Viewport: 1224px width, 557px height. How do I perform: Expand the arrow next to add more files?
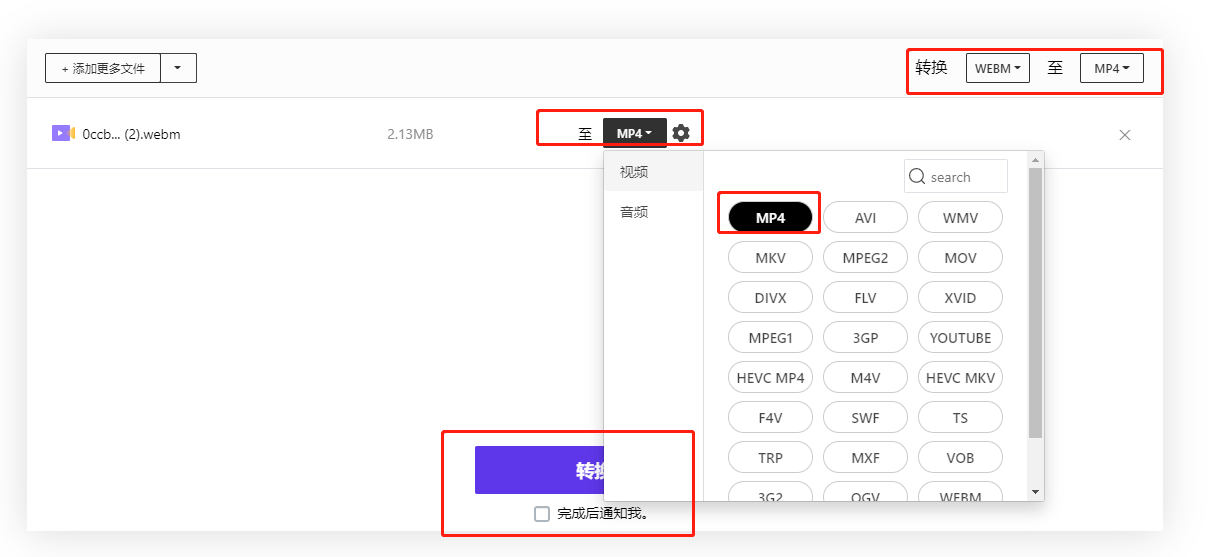[x=178, y=68]
